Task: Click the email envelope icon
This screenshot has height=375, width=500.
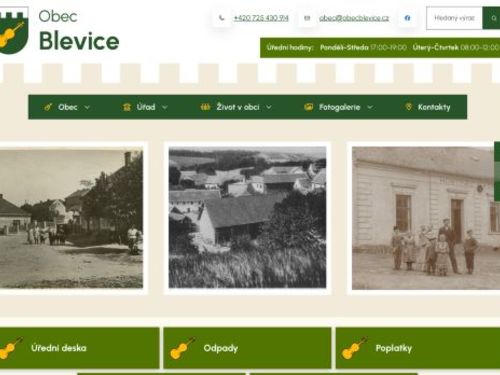Action: pos(307,18)
